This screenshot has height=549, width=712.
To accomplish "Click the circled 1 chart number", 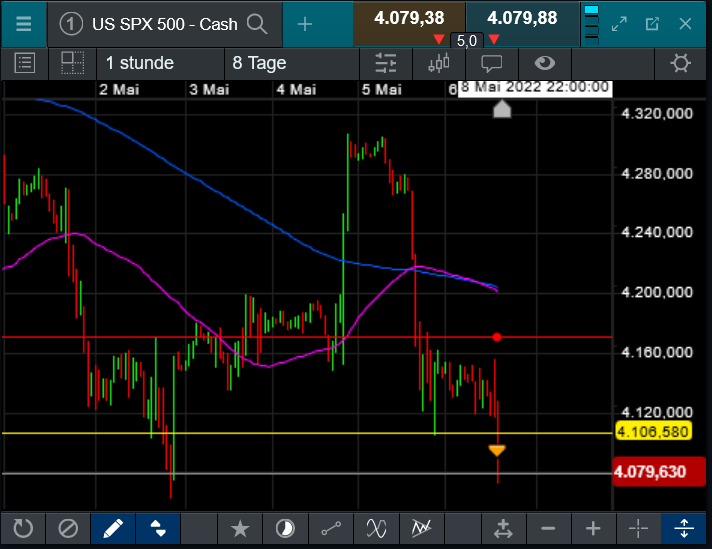I will [x=71, y=24].
